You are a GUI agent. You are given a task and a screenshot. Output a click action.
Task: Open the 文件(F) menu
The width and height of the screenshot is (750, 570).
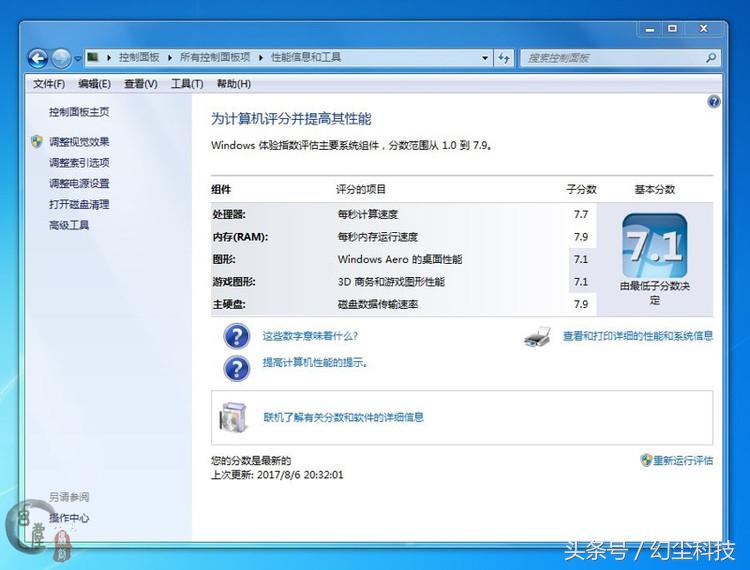[x=49, y=84]
